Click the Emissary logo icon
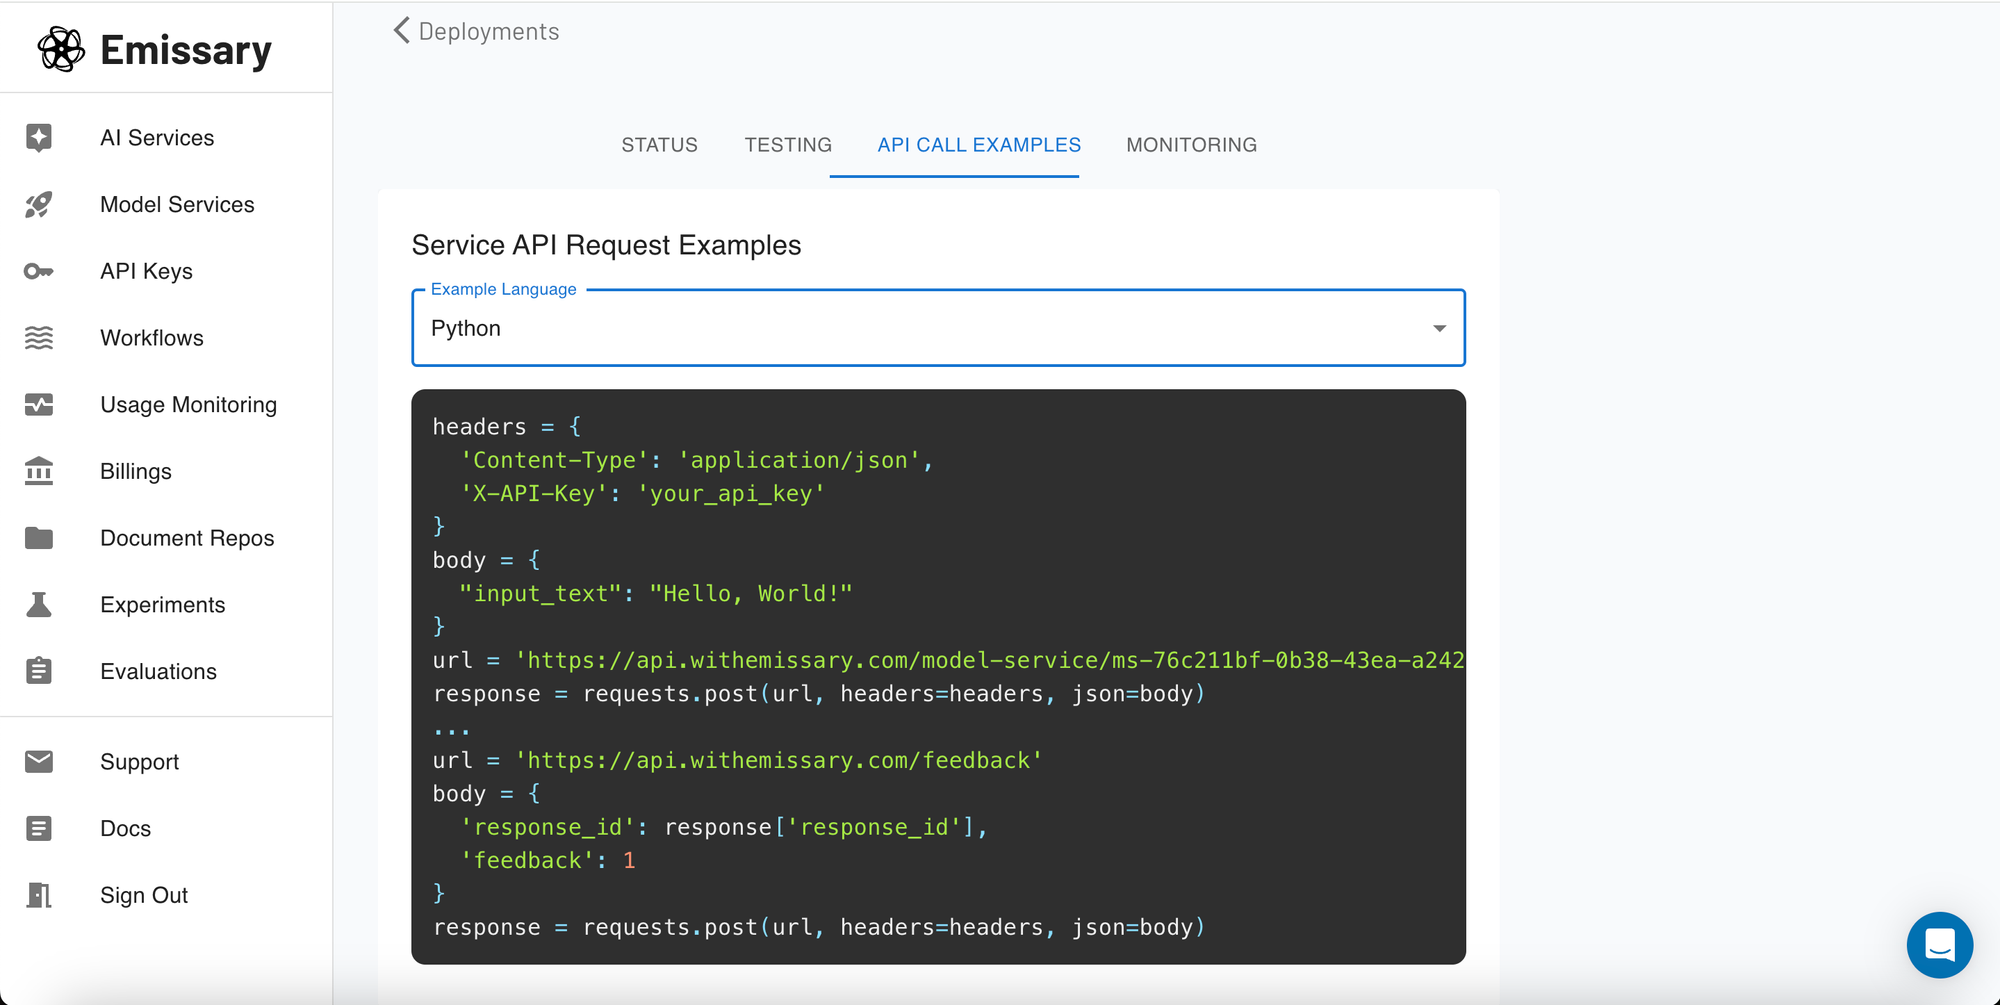The width and height of the screenshot is (2000, 1005). click(61, 49)
